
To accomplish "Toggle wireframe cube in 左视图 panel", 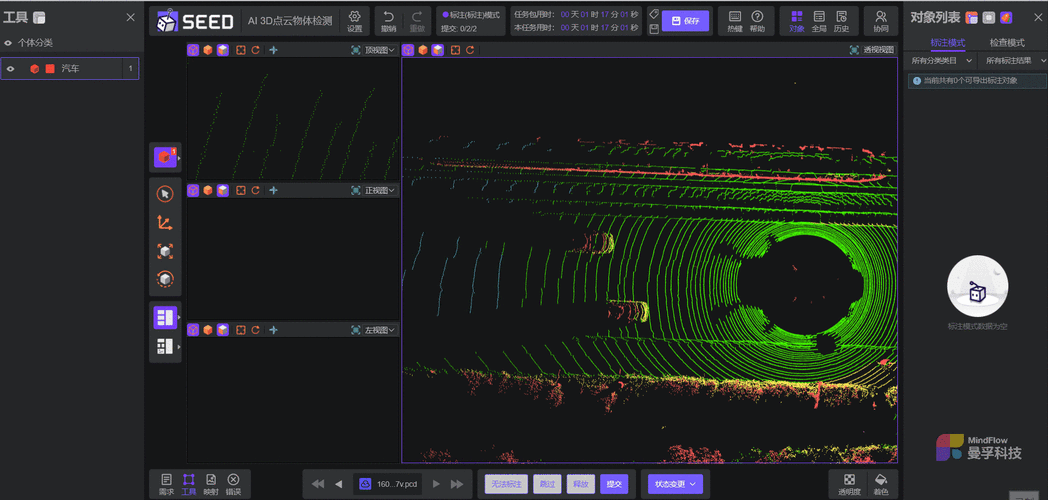I will point(193,330).
